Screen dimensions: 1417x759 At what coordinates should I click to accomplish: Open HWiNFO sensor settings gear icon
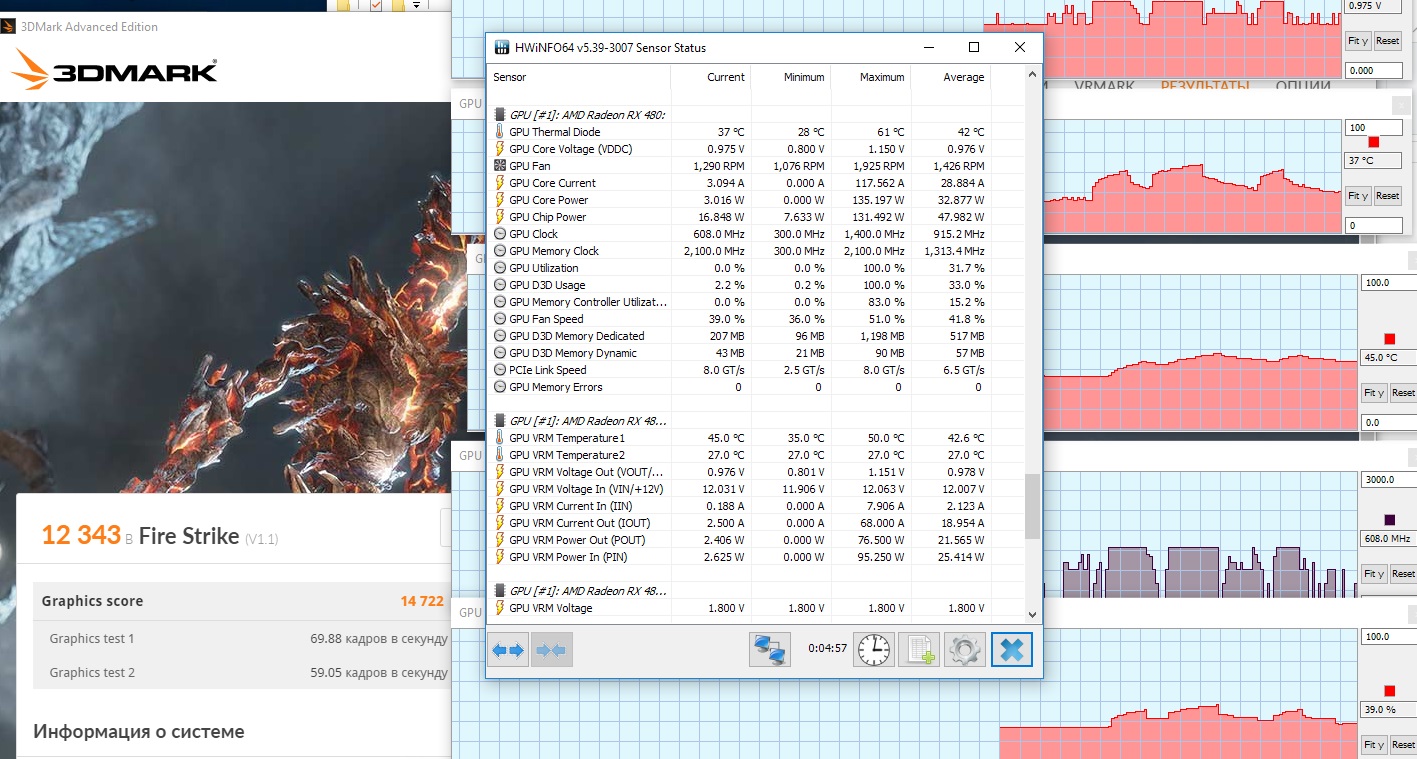click(964, 650)
